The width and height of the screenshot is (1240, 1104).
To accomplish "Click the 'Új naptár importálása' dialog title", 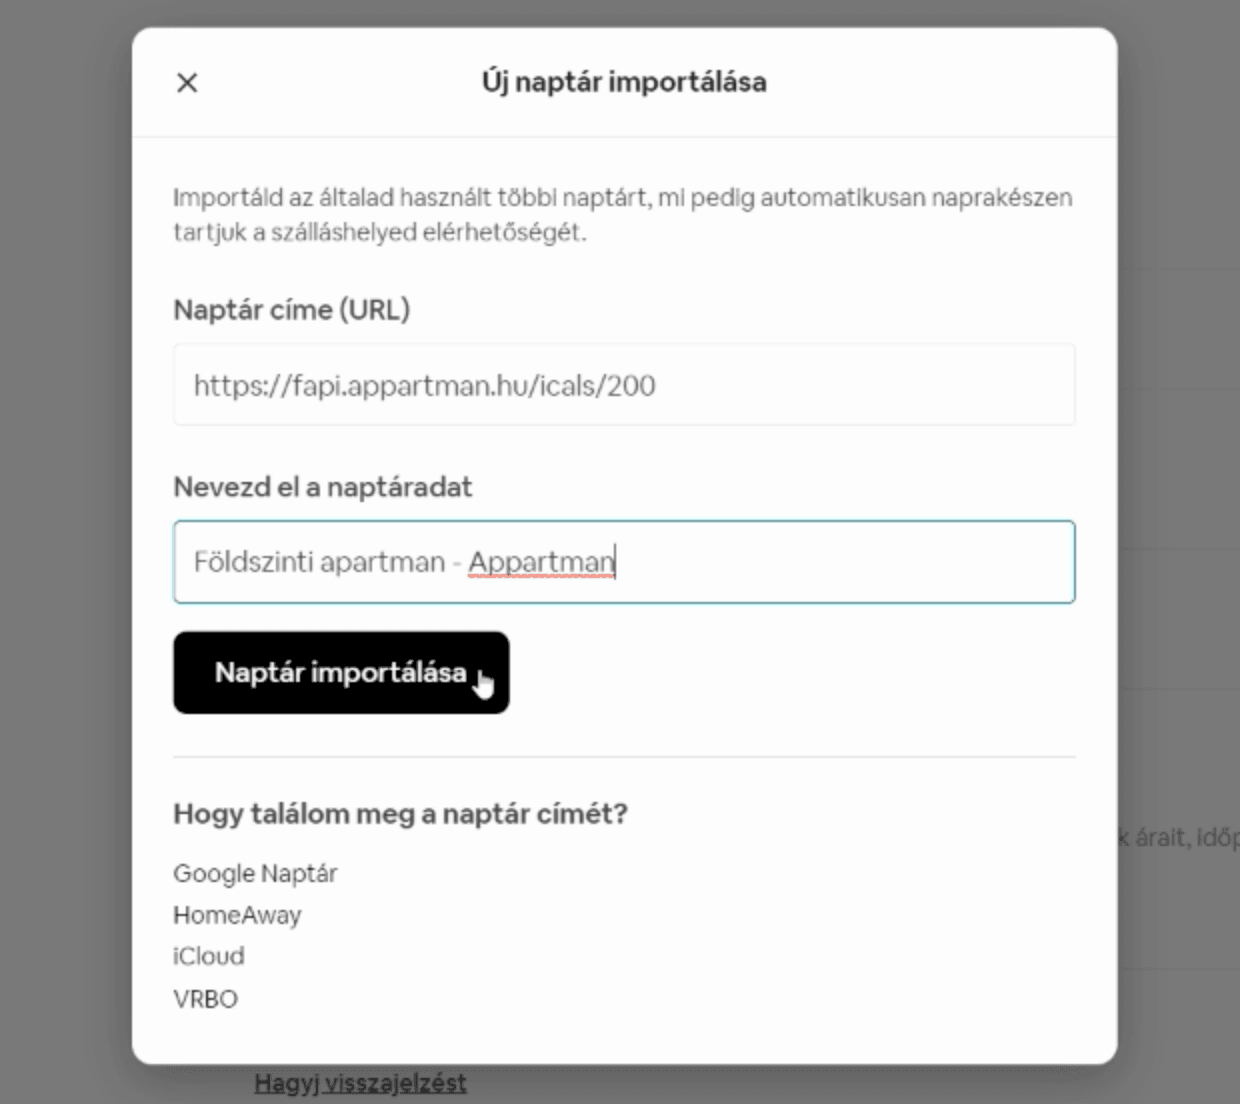I will (x=624, y=82).
